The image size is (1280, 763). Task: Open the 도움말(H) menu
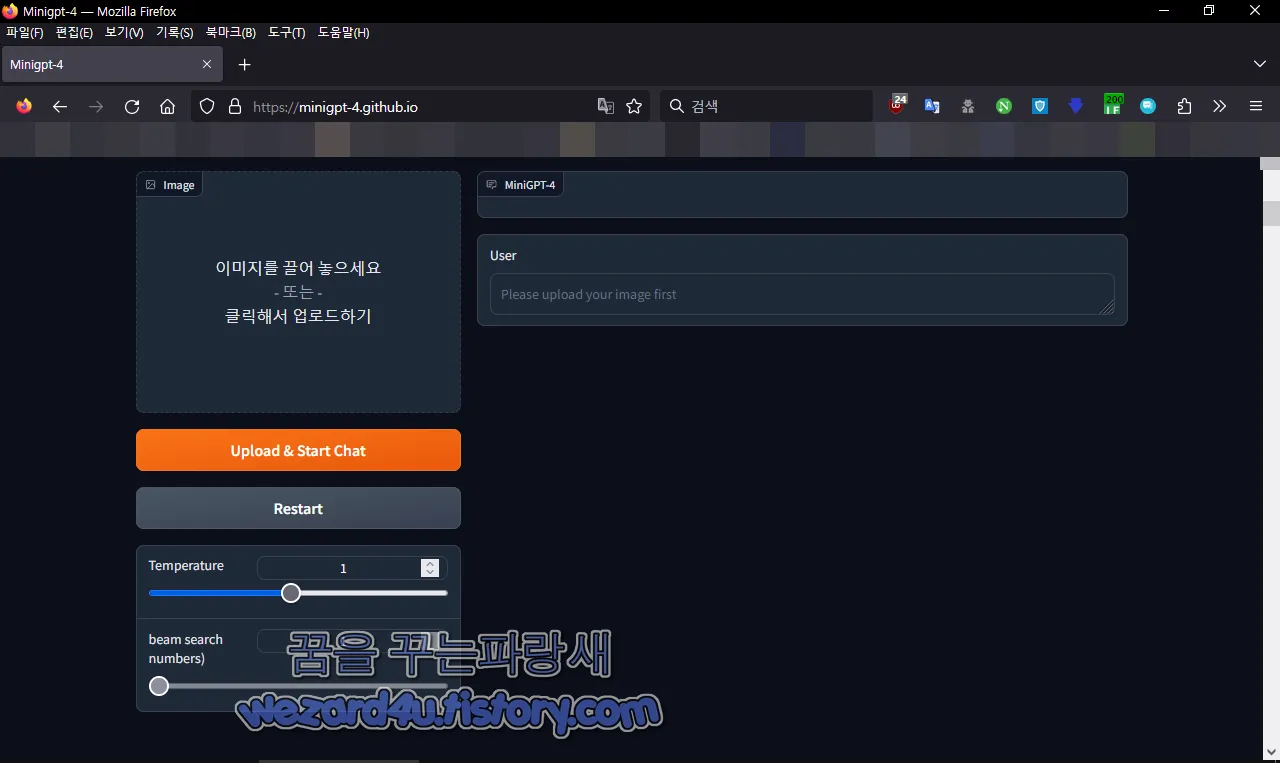[x=344, y=33]
